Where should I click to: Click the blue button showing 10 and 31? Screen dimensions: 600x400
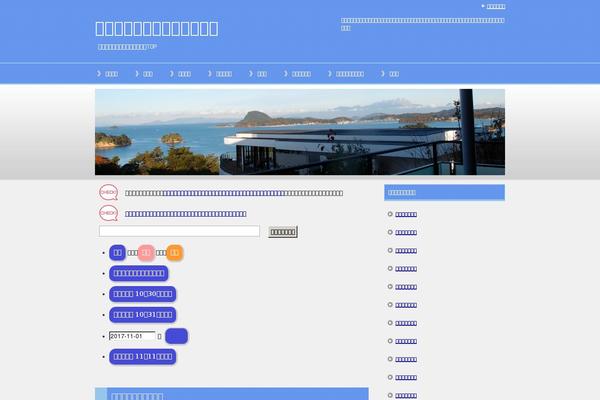143,315
